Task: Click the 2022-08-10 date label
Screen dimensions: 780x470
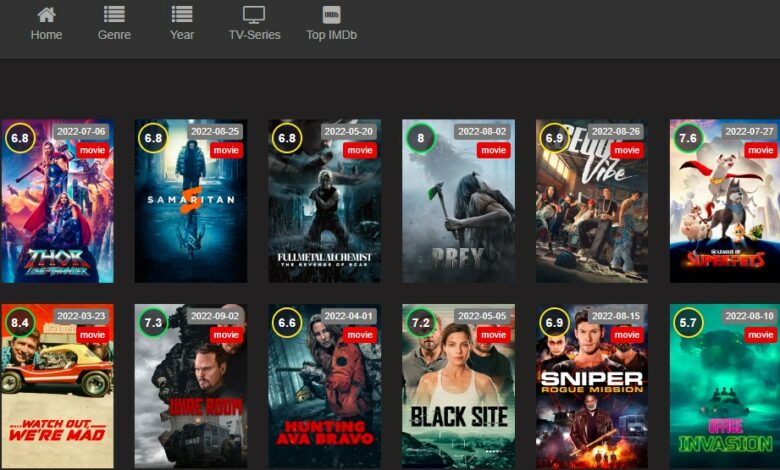Action: (749, 316)
